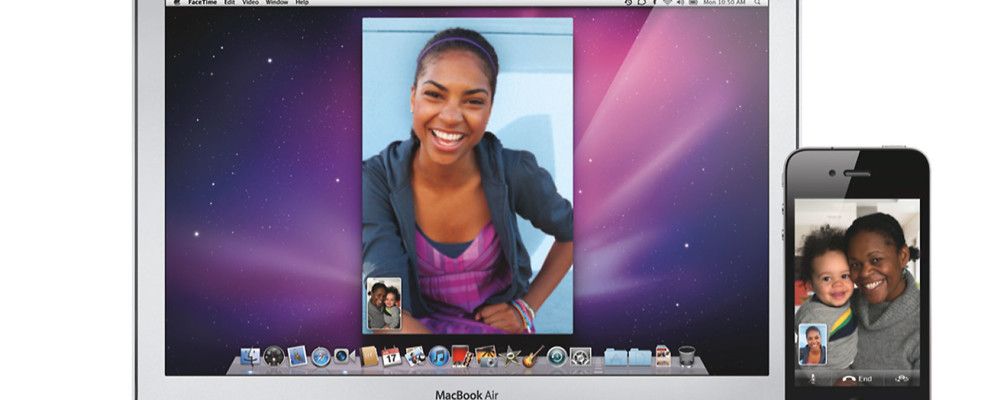Tap End call button on iPhone

856,379
